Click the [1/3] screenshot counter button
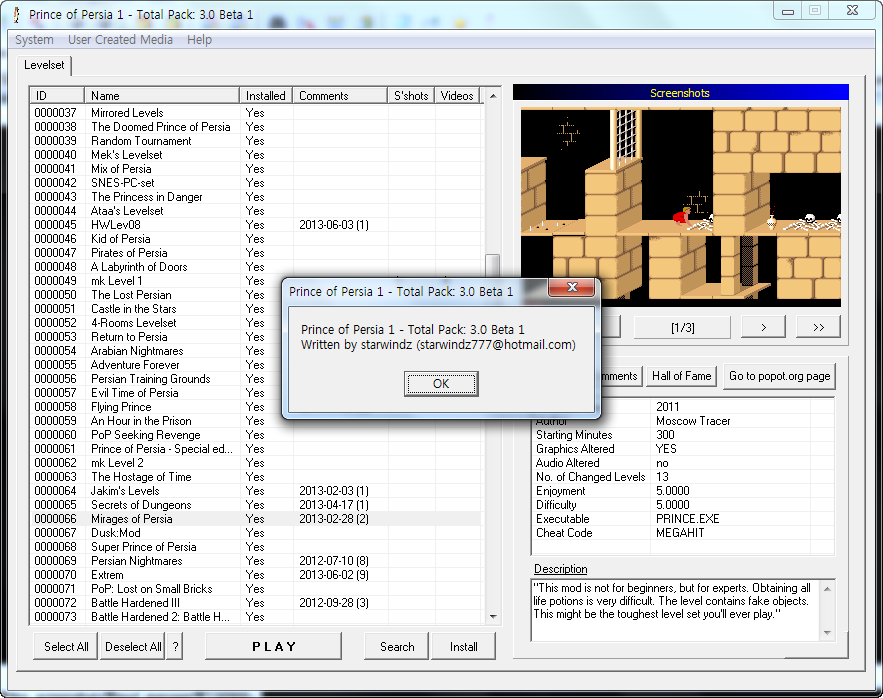The height and width of the screenshot is (698, 883). pos(683,327)
